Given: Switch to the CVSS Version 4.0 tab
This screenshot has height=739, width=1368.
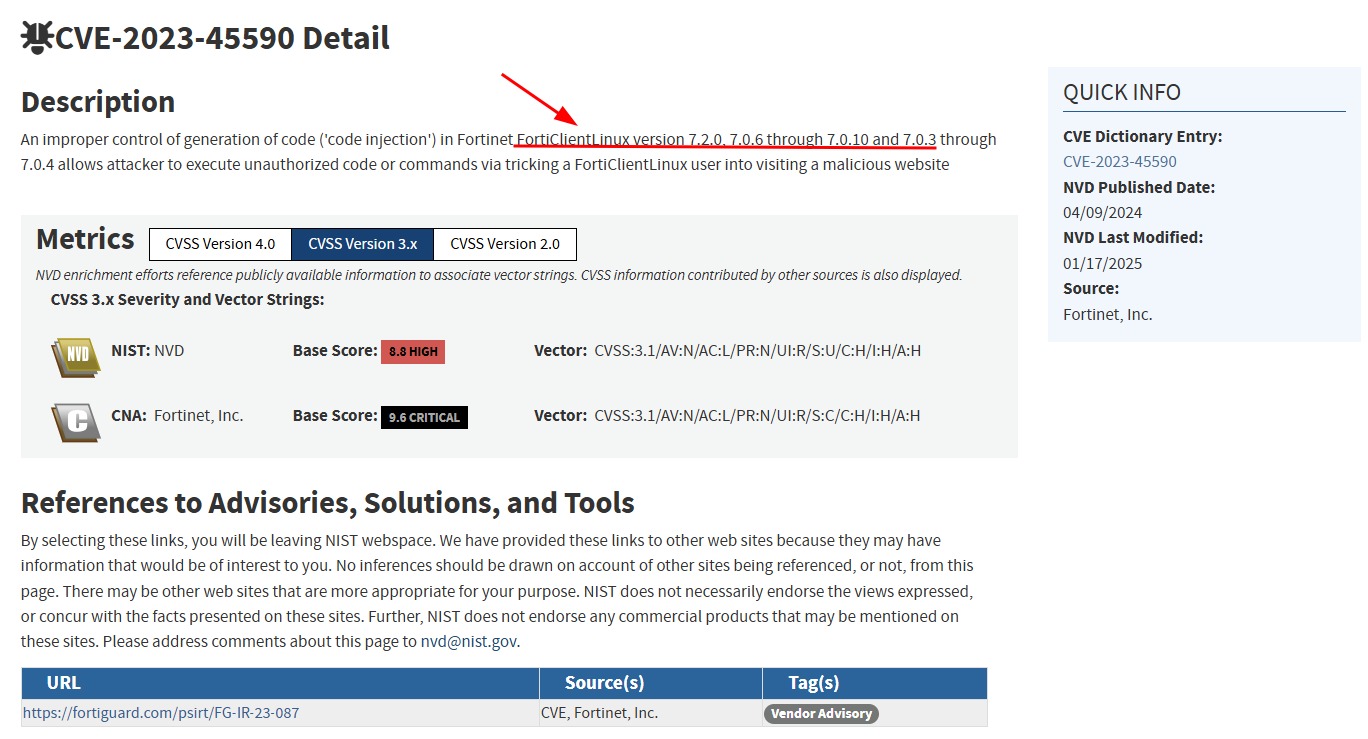Looking at the screenshot, I should pos(220,244).
